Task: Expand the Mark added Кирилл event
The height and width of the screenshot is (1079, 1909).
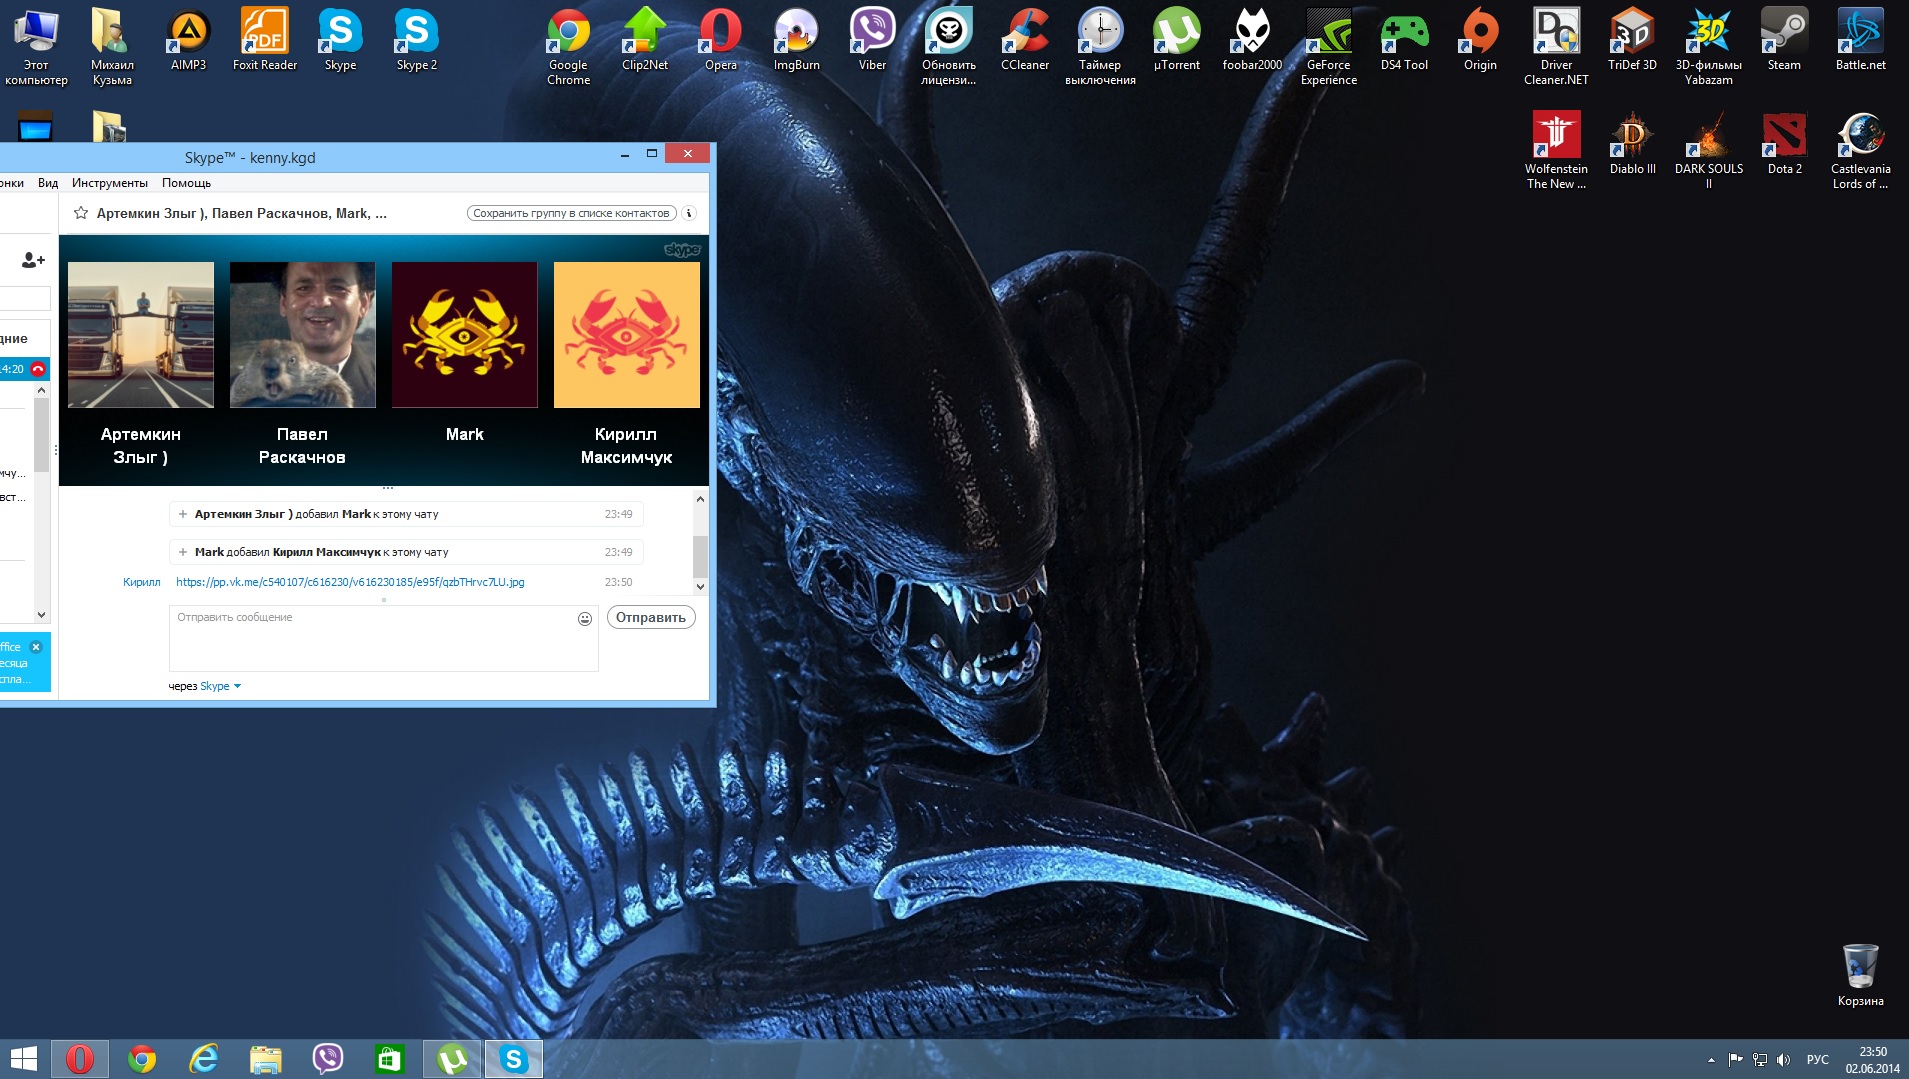Action: [183, 552]
